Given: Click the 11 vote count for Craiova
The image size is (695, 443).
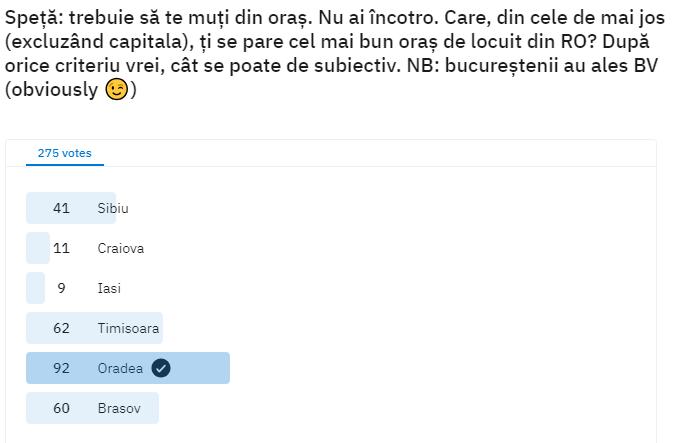Looking at the screenshot, I should click(61, 248).
